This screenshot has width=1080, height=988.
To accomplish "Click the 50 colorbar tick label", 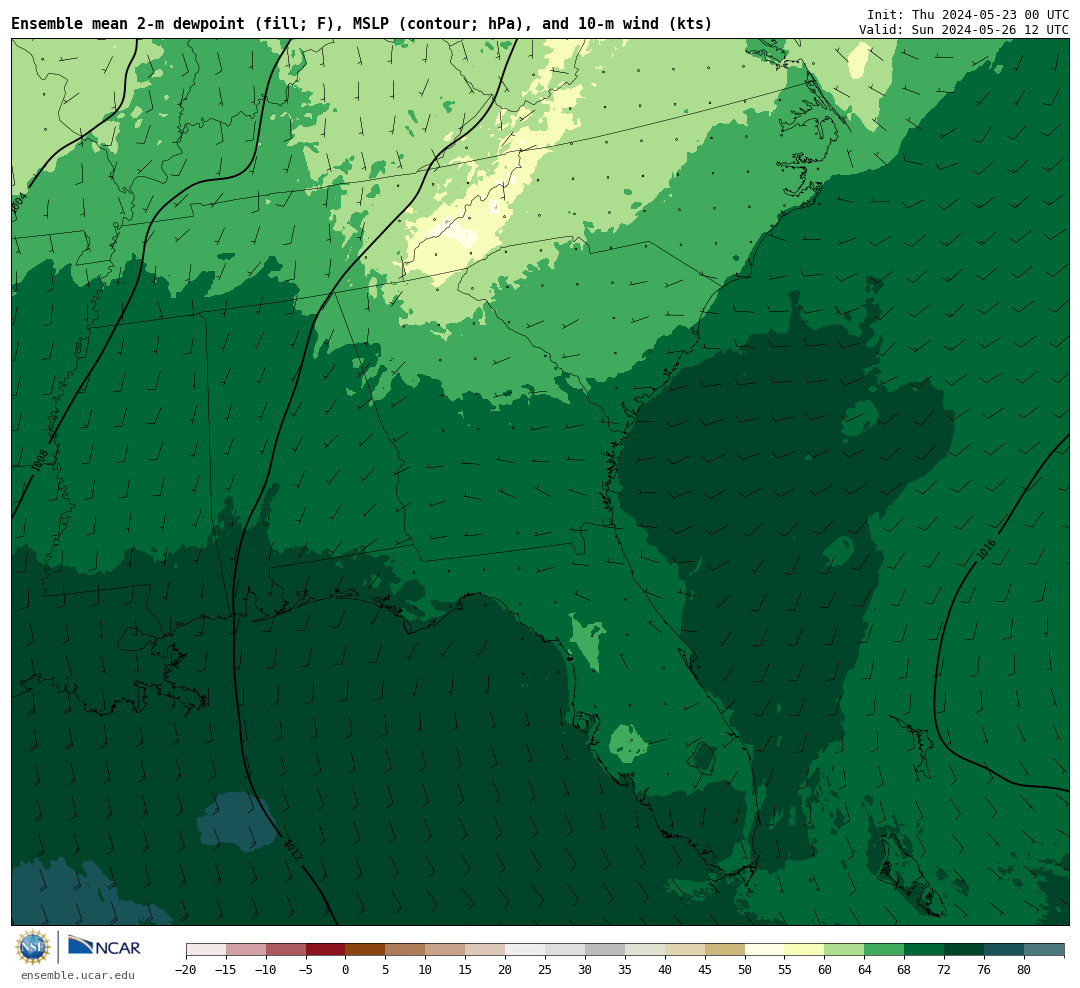I will (x=745, y=970).
